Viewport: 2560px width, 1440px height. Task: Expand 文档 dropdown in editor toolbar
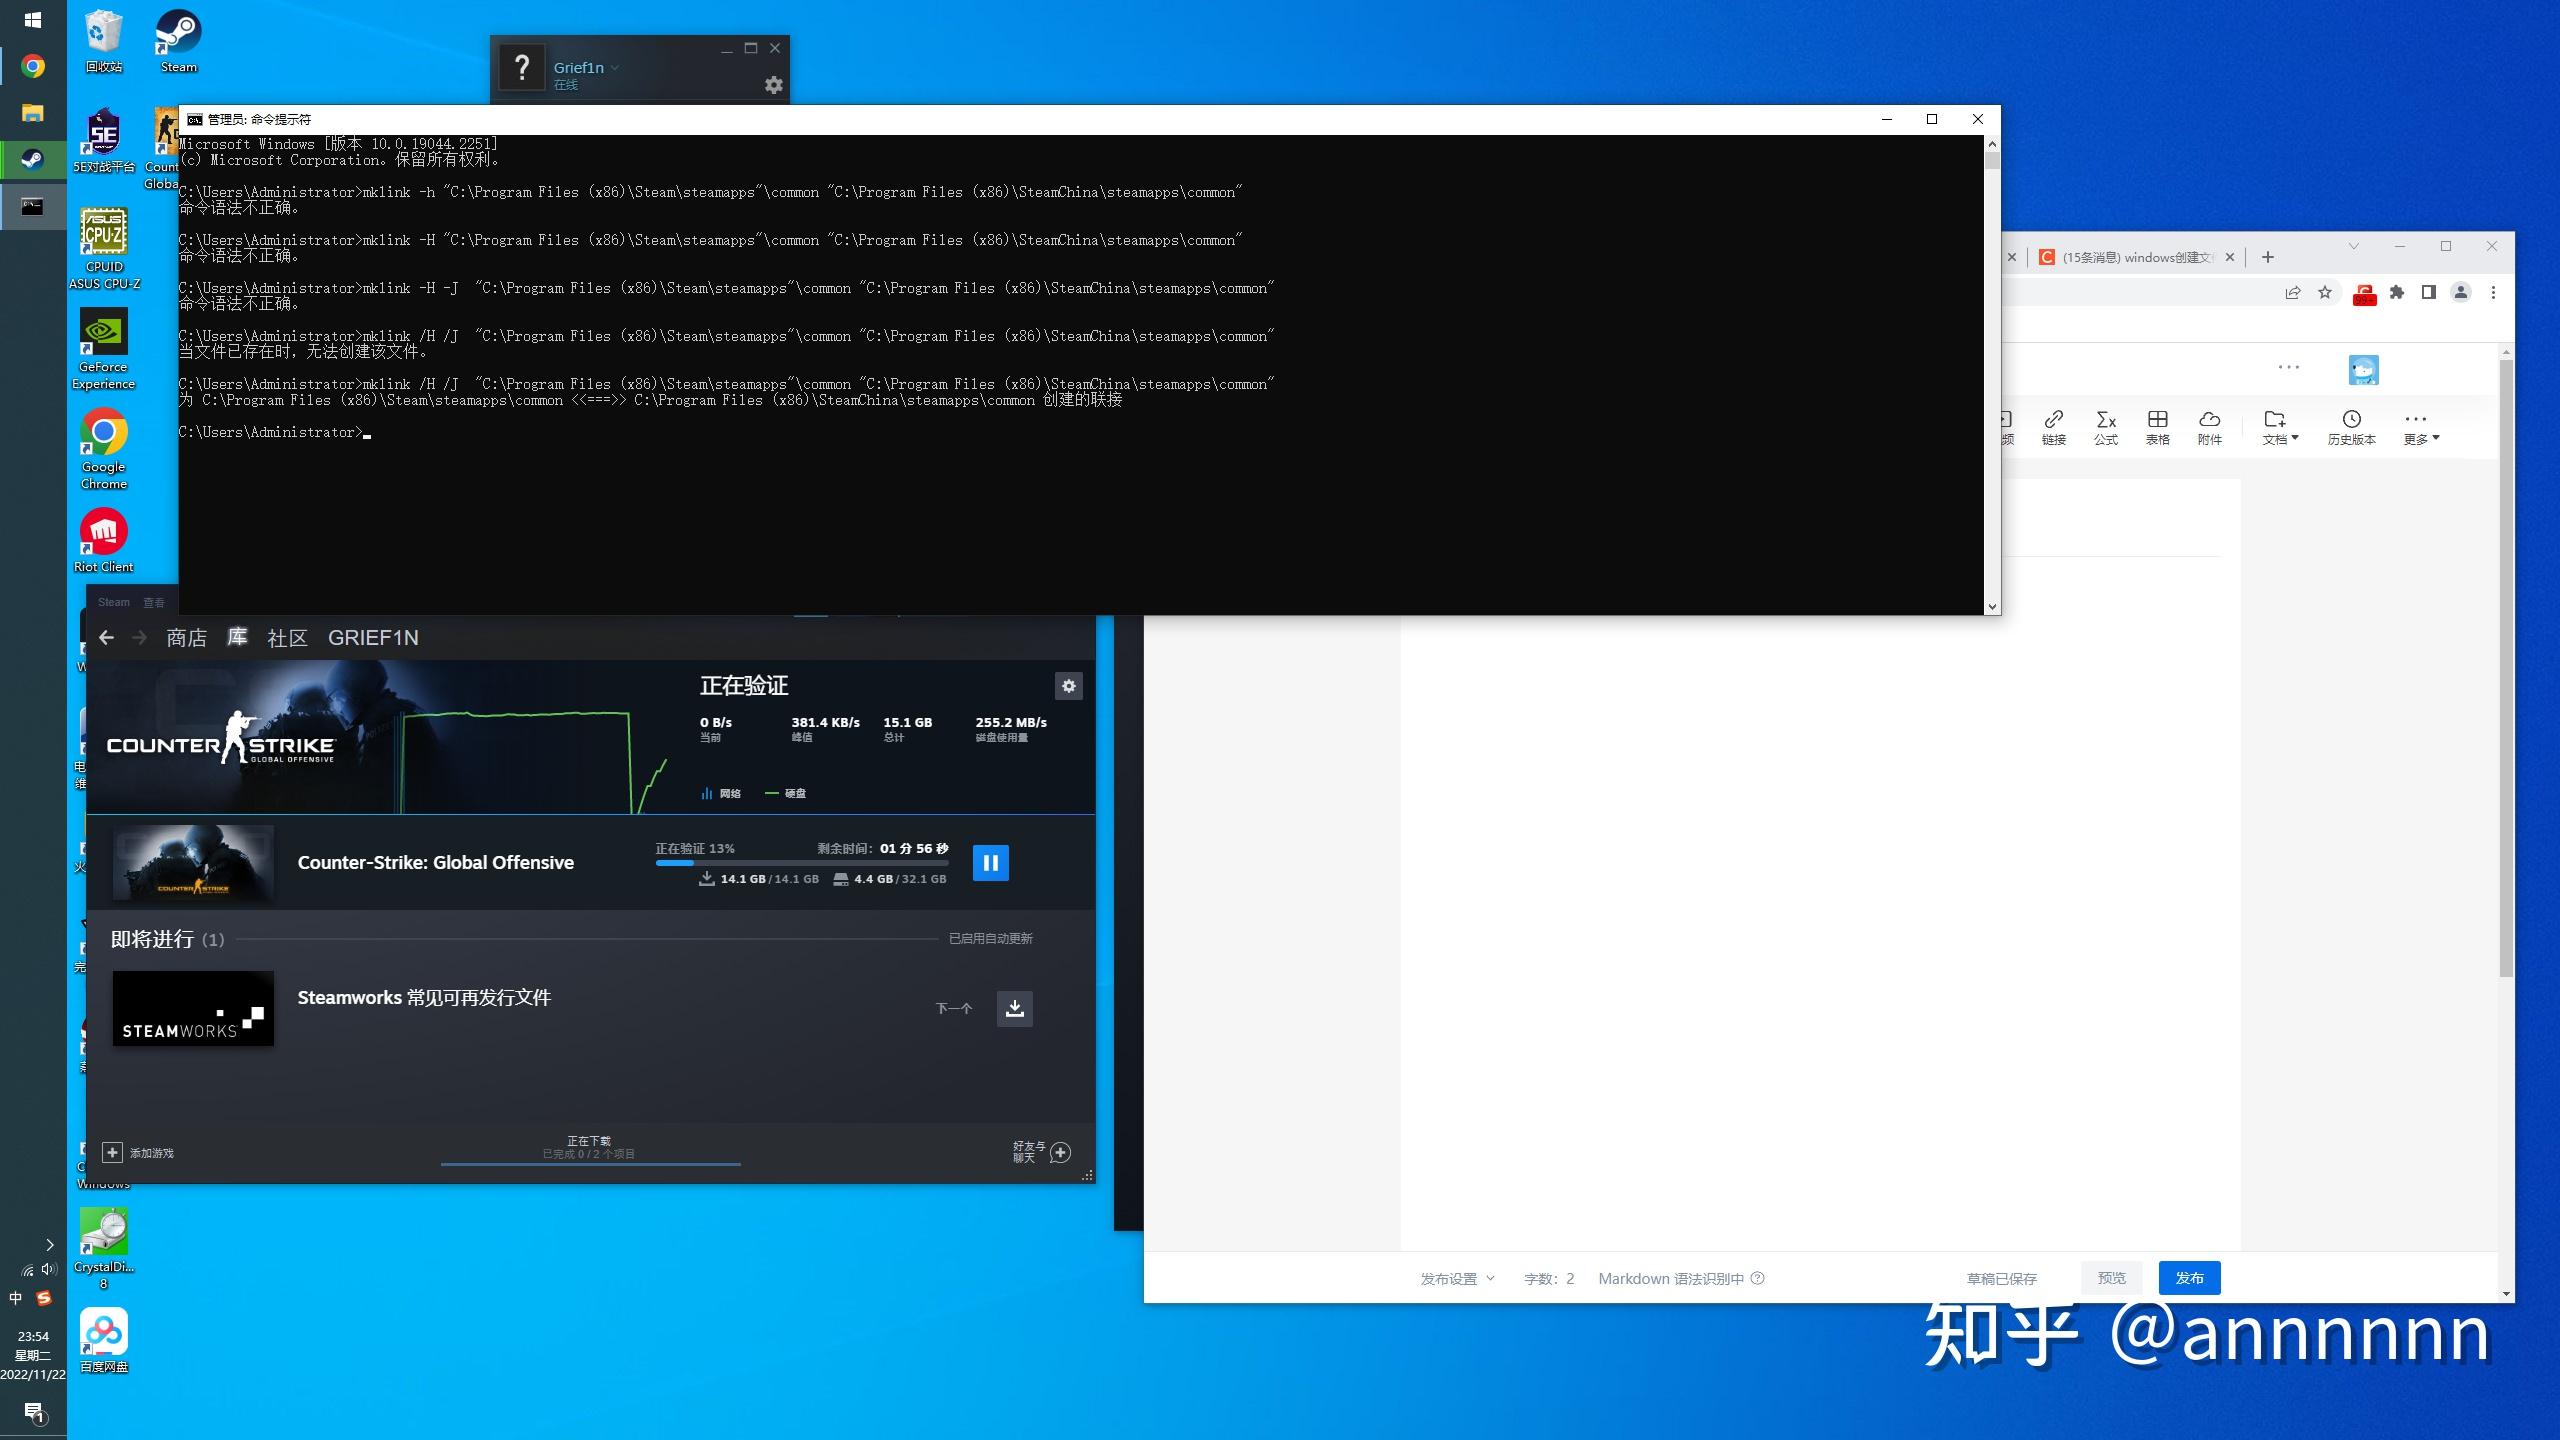[2279, 428]
